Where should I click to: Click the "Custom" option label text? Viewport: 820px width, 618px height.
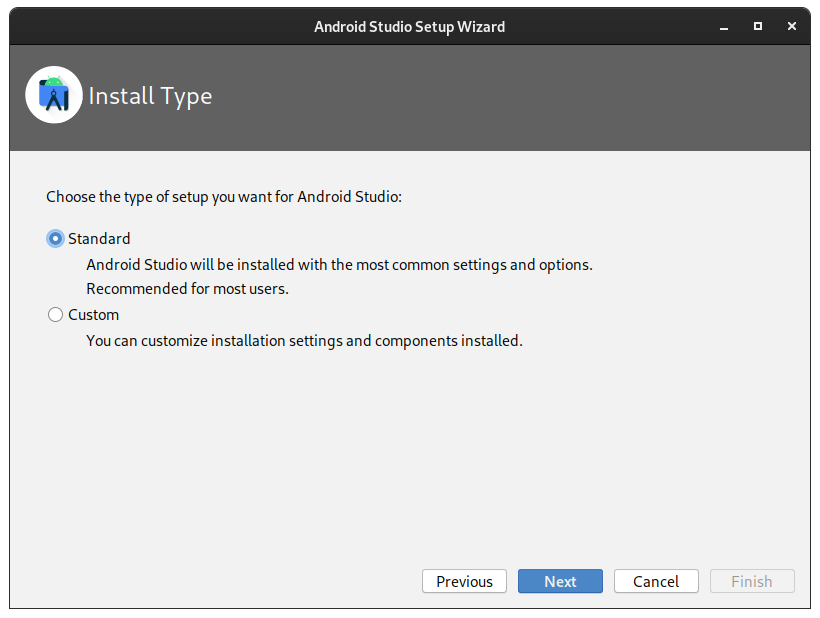point(93,315)
